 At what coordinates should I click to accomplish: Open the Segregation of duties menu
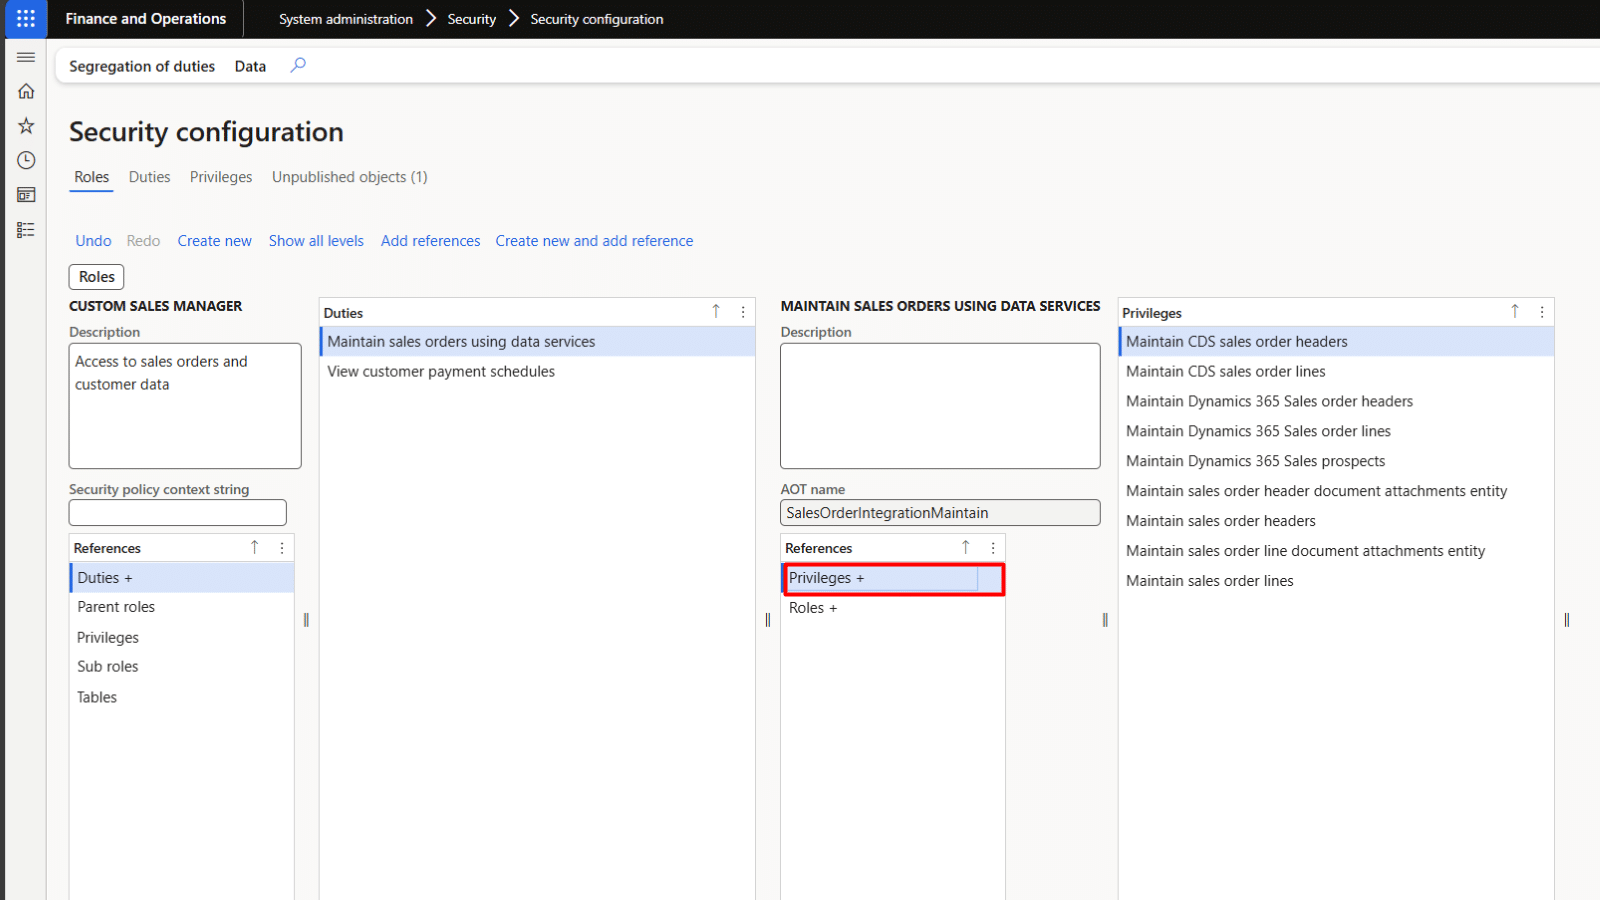(x=141, y=66)
